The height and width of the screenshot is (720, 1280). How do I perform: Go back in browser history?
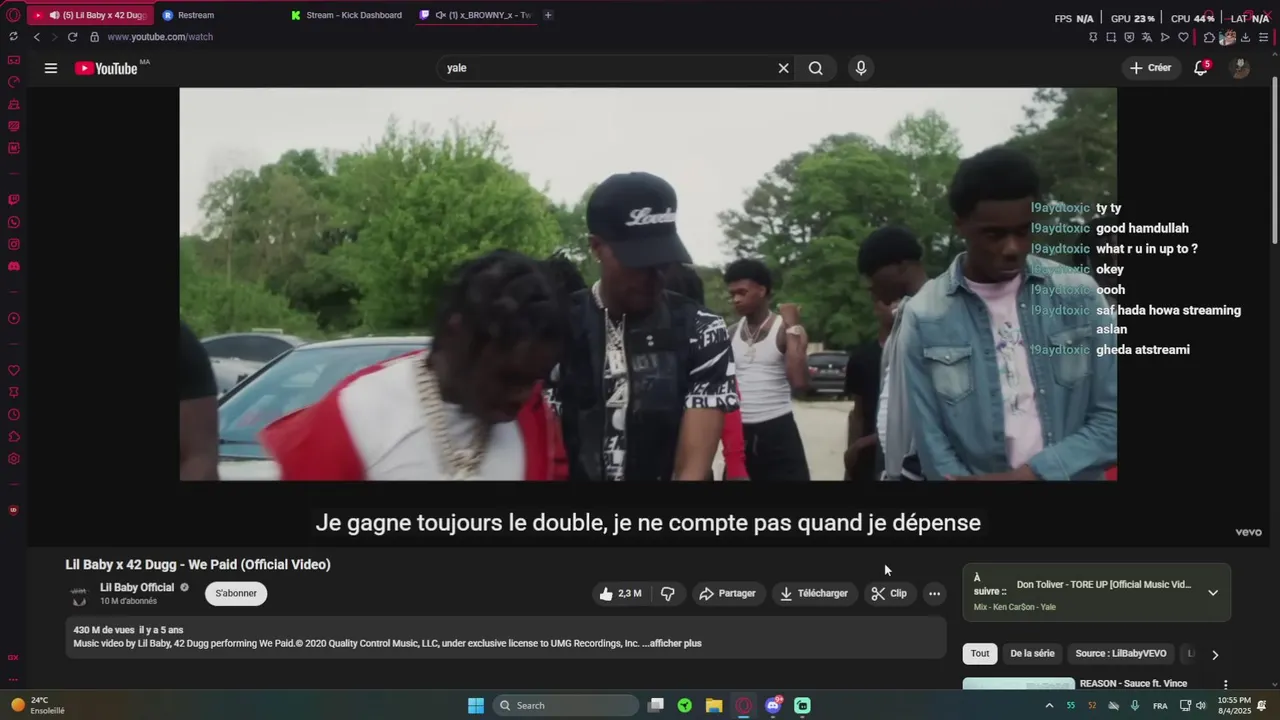click(37, 37)
